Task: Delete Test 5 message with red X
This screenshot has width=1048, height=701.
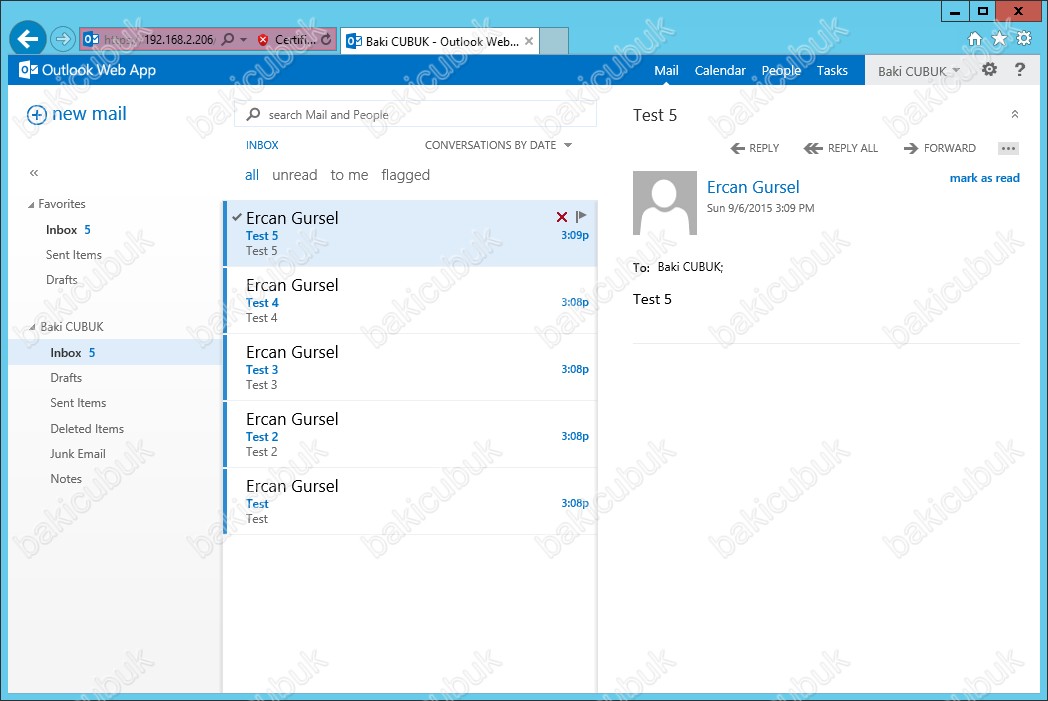Action: 561,217
